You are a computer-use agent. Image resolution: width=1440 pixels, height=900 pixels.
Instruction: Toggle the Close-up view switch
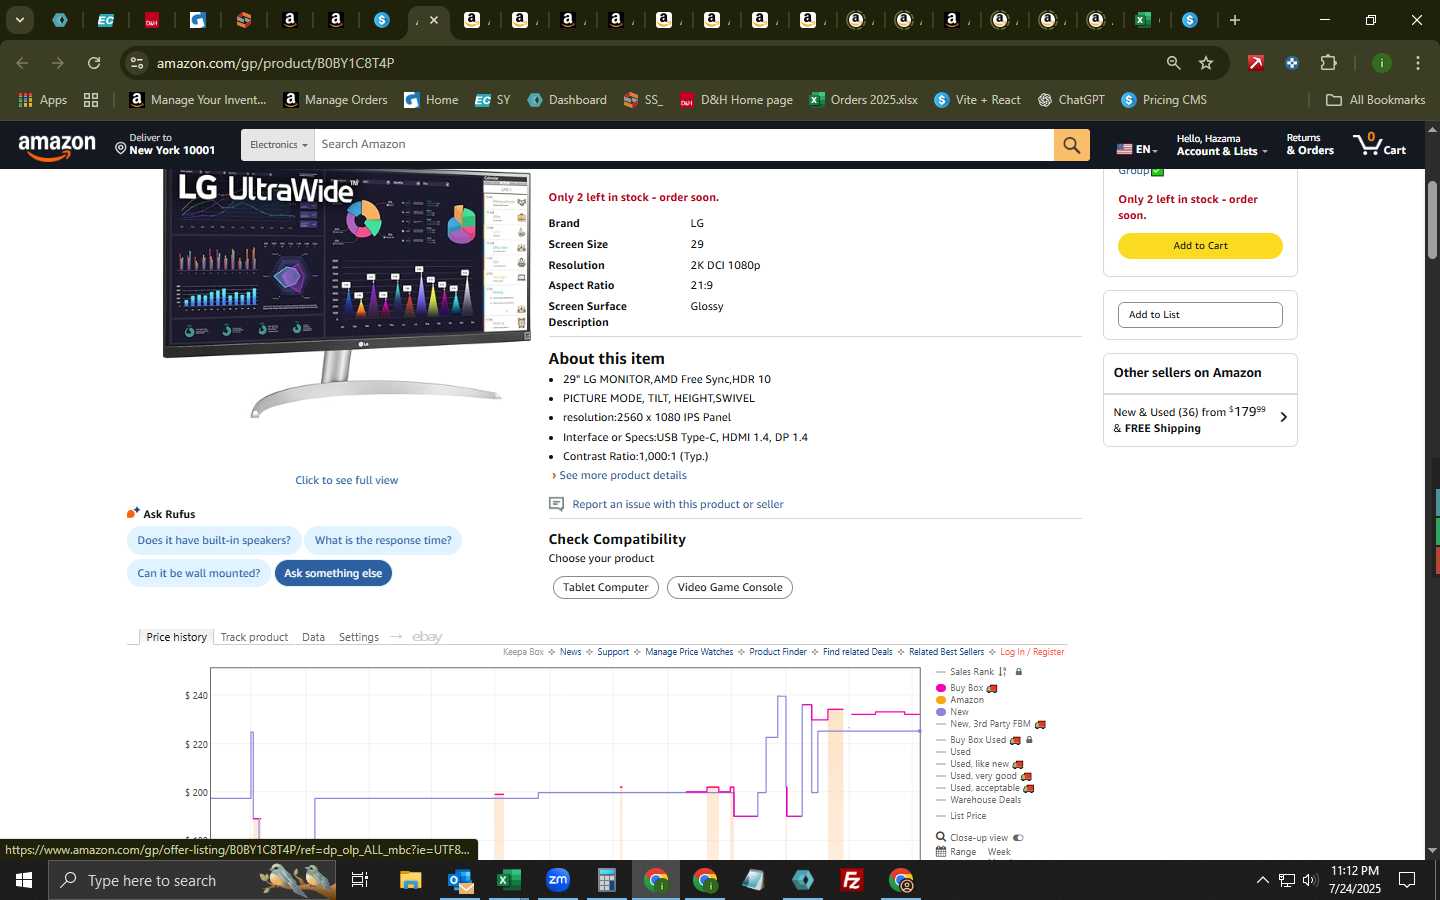coord(1018,837)
